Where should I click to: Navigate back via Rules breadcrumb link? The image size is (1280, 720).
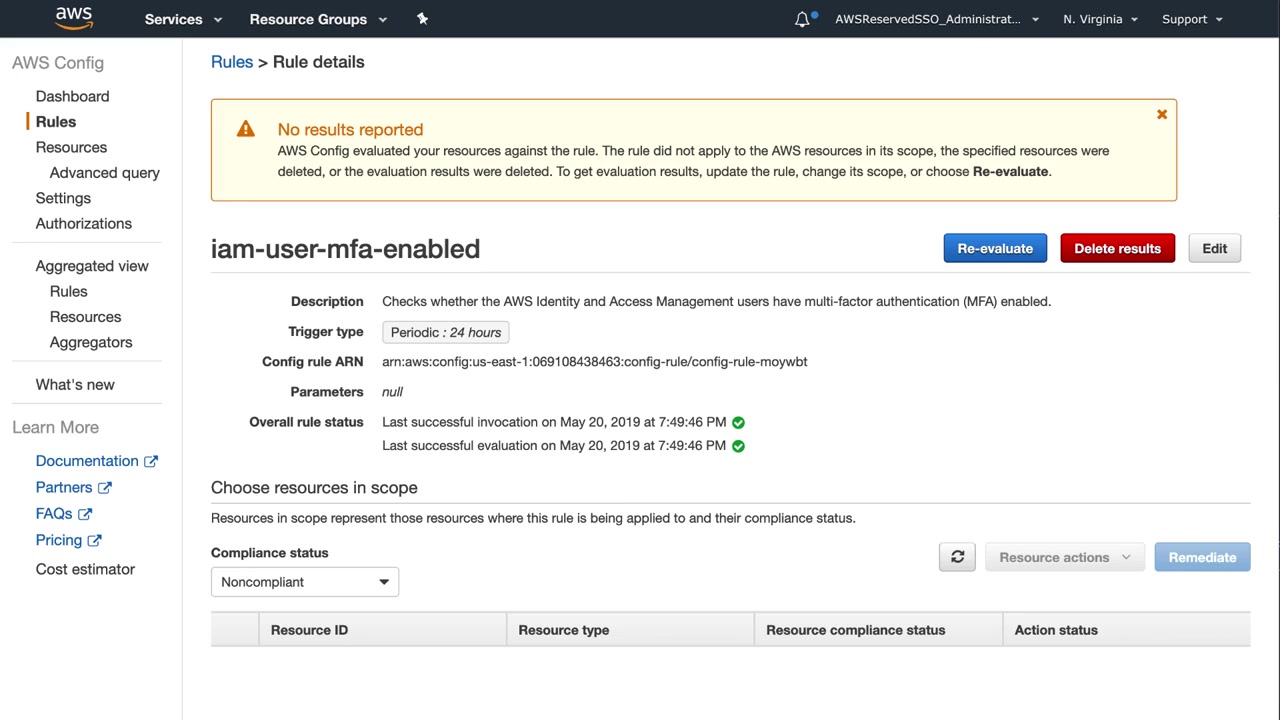232,62
